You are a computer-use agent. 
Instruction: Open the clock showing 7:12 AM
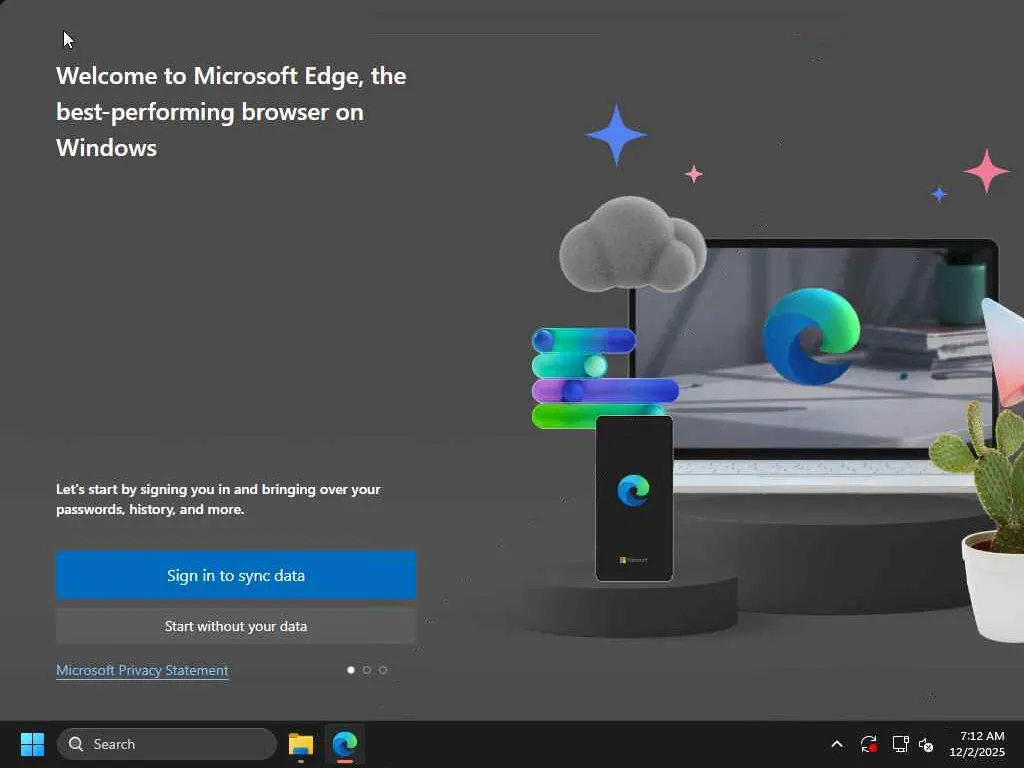tap(978, 744)
